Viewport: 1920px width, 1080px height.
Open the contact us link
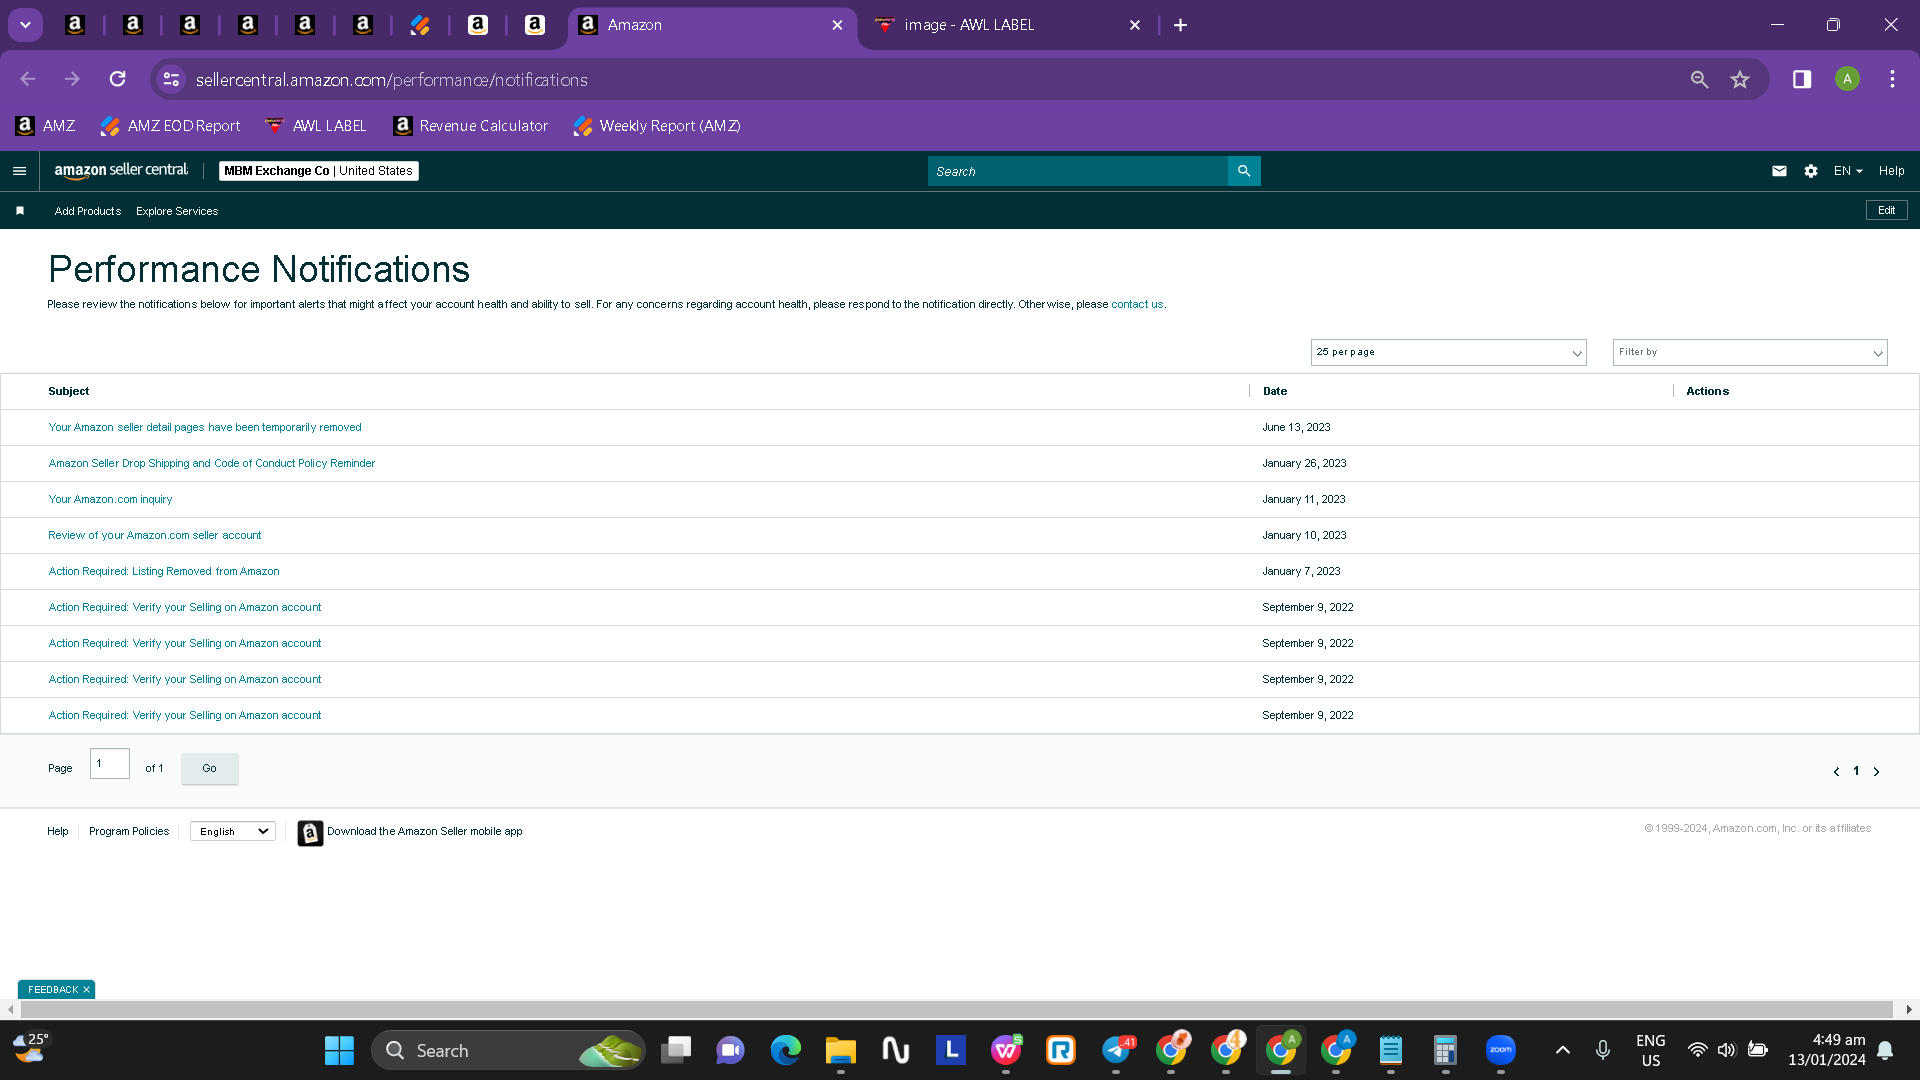(x=1137, y=304)
